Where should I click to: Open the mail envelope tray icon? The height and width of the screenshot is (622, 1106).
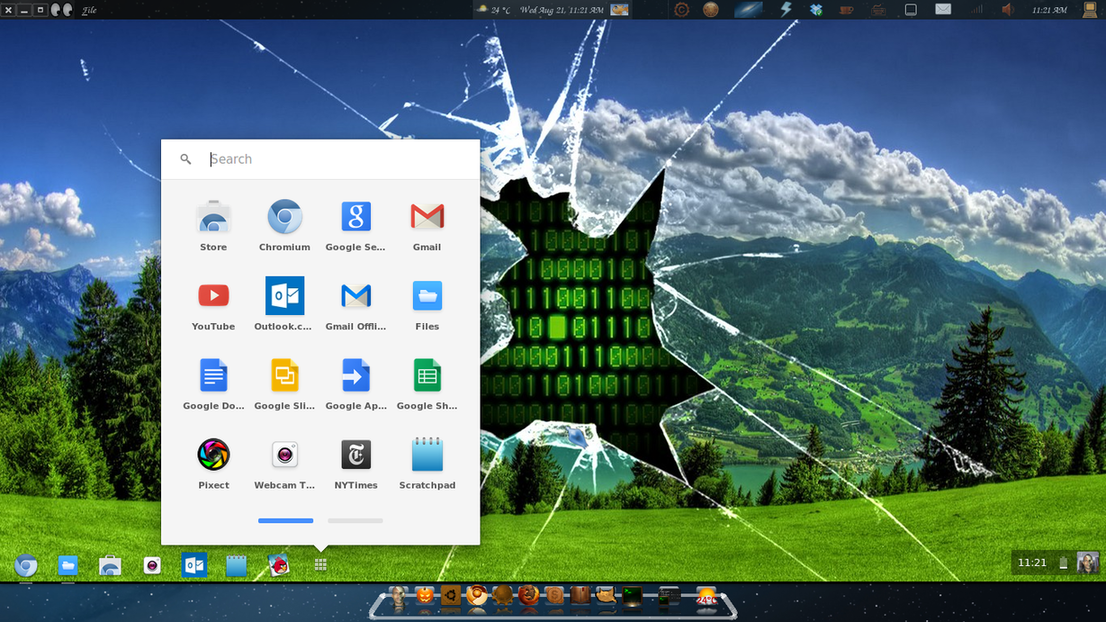pos(943,9)
